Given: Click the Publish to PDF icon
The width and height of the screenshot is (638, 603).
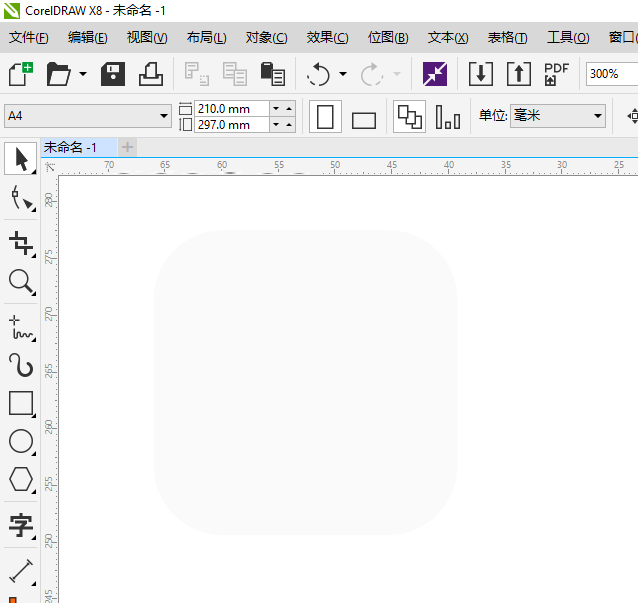Looking at the screenshot, I should pyautogui.click(x=556, y=74).
